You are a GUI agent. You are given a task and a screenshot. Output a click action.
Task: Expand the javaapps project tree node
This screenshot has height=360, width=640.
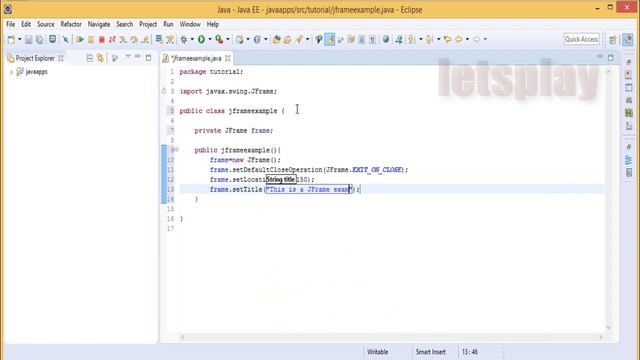[x=11, y=72]
